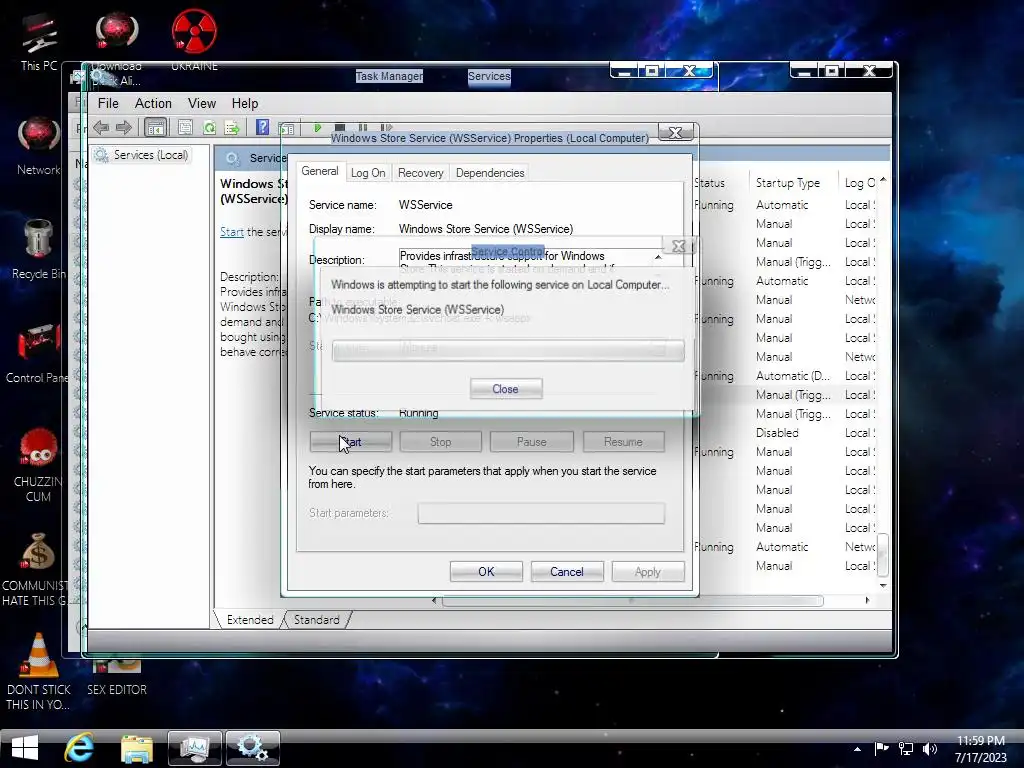Close Service Control dialog with X button
The width and height of the screenshot is (1024, 768).
679,246
